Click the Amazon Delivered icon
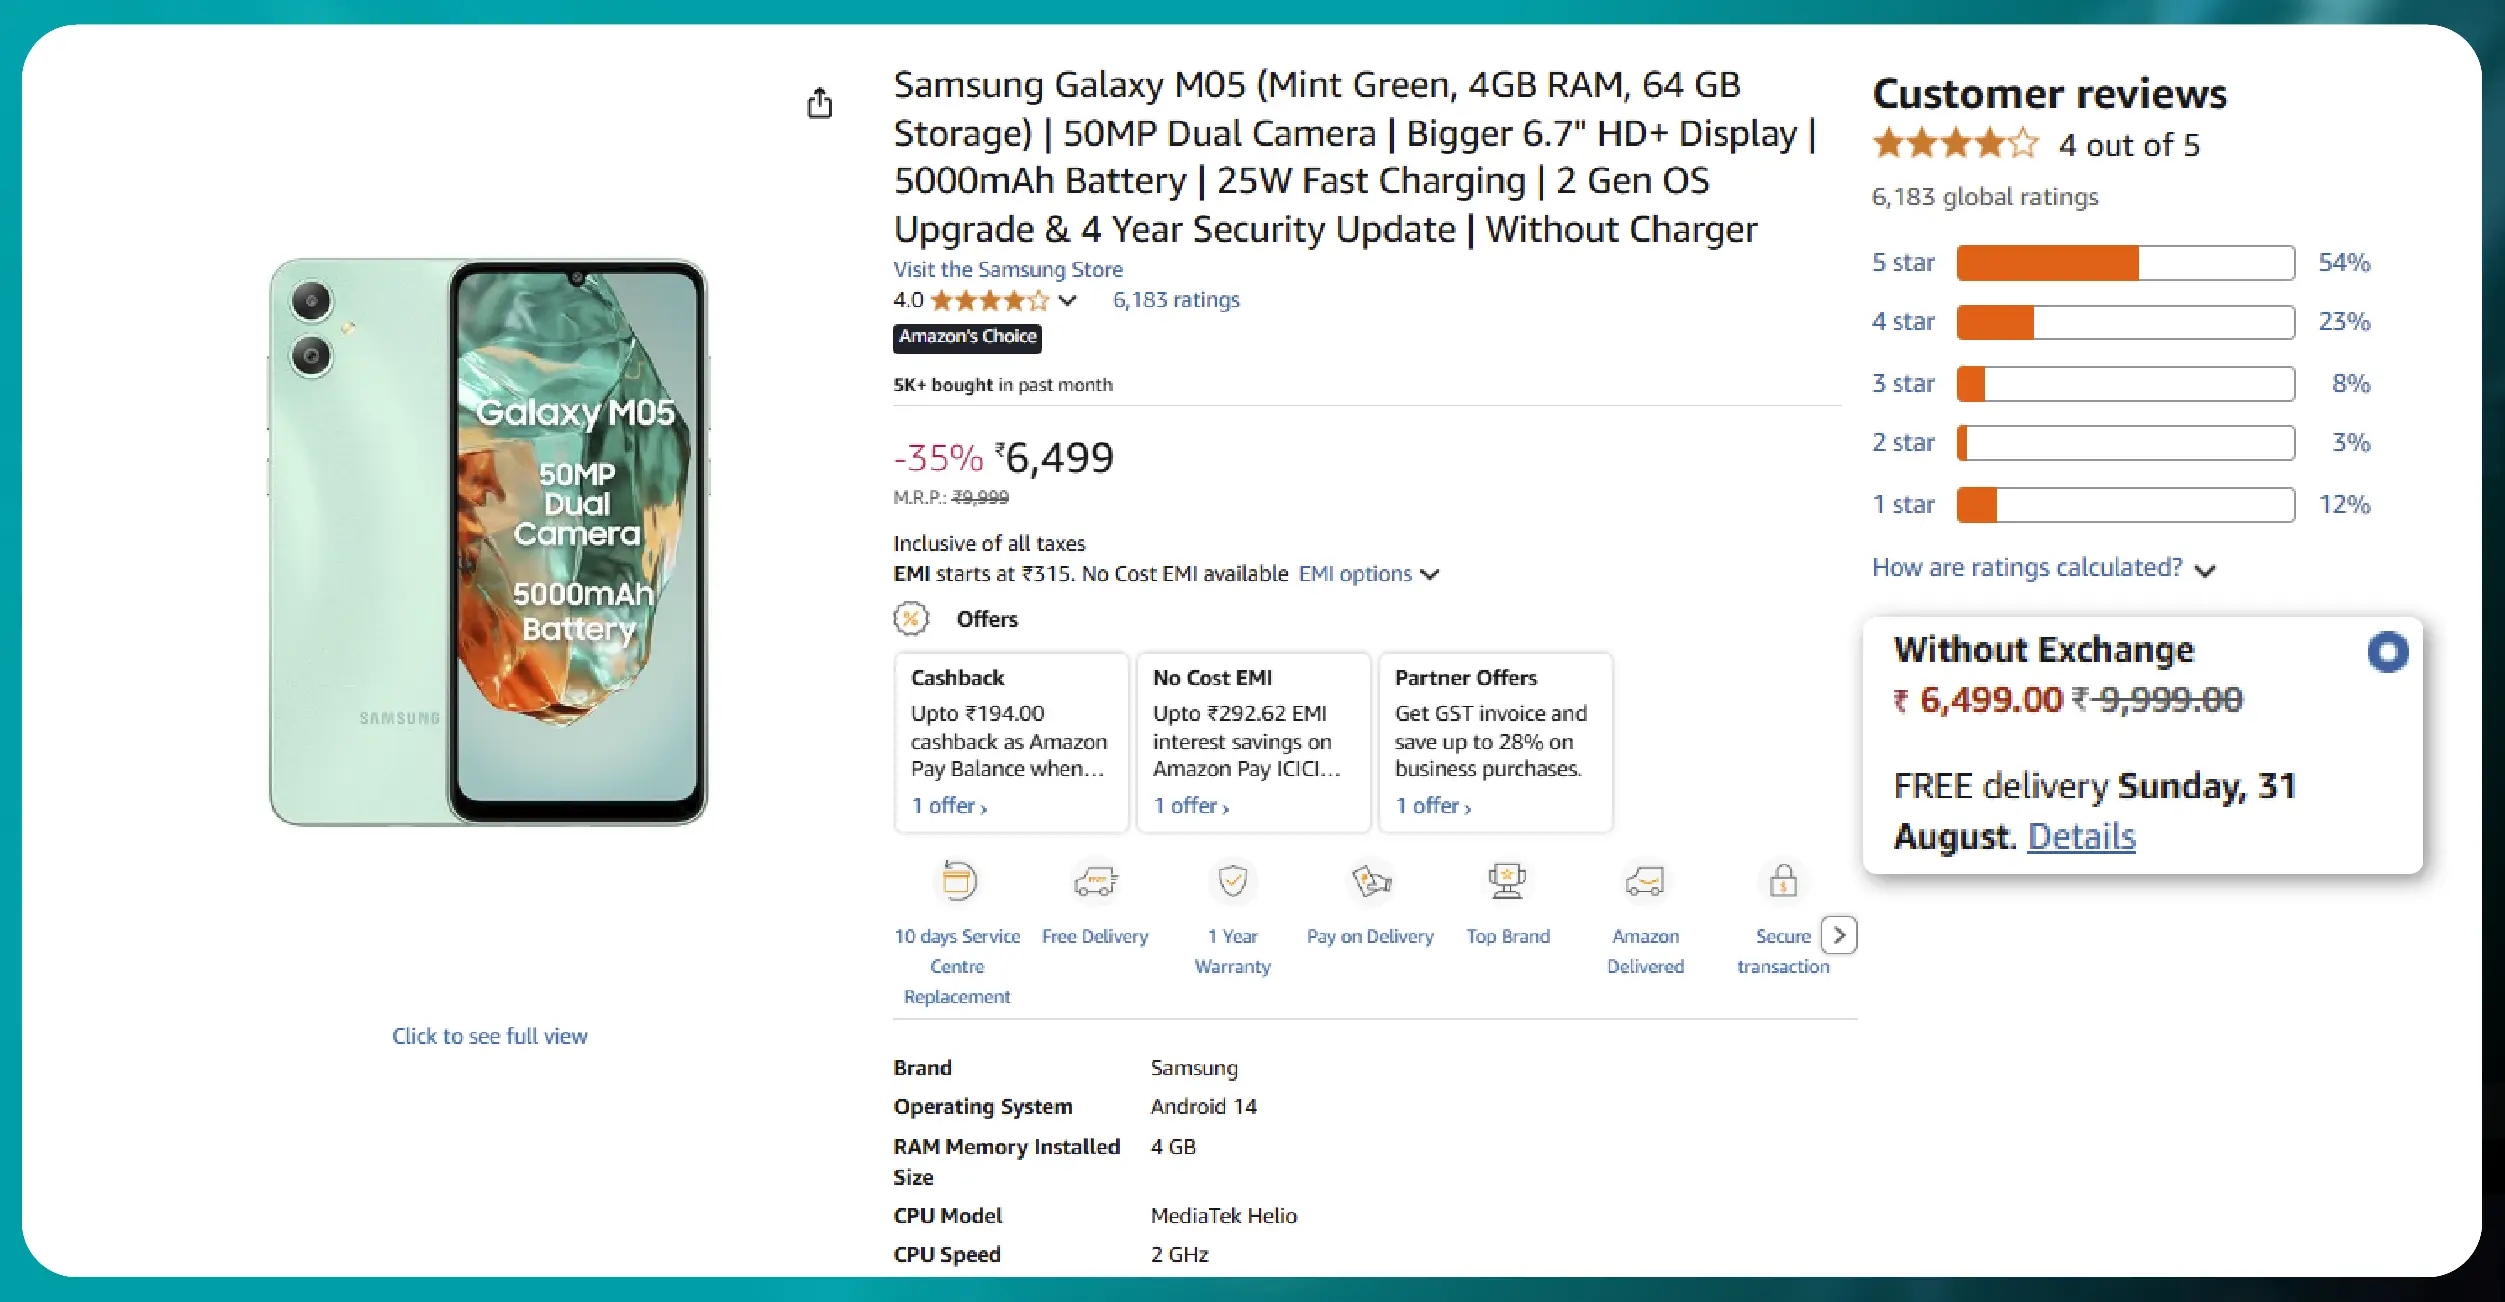The height and width of the screenshot is (1302, 2505). (1644, 882)
